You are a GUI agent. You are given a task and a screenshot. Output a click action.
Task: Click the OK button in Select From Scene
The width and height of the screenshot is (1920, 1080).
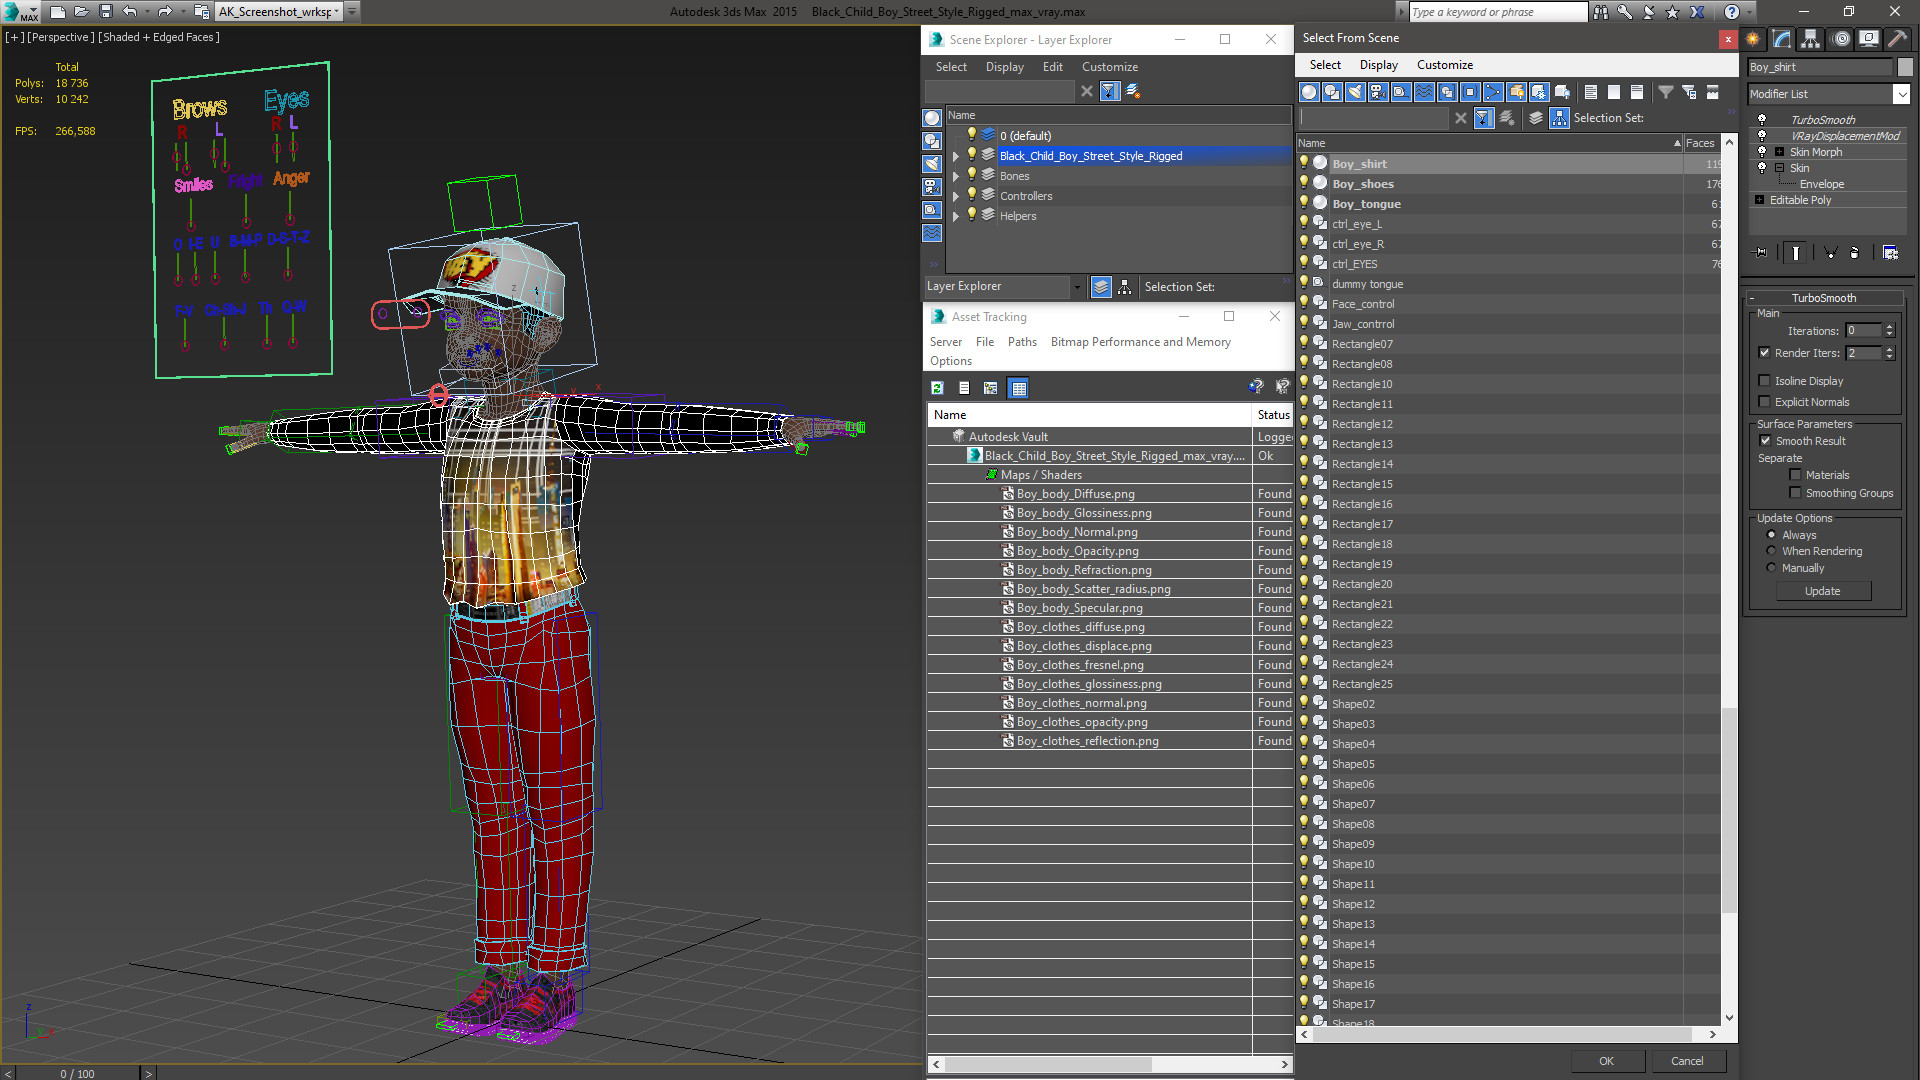pos(1606,1060)
